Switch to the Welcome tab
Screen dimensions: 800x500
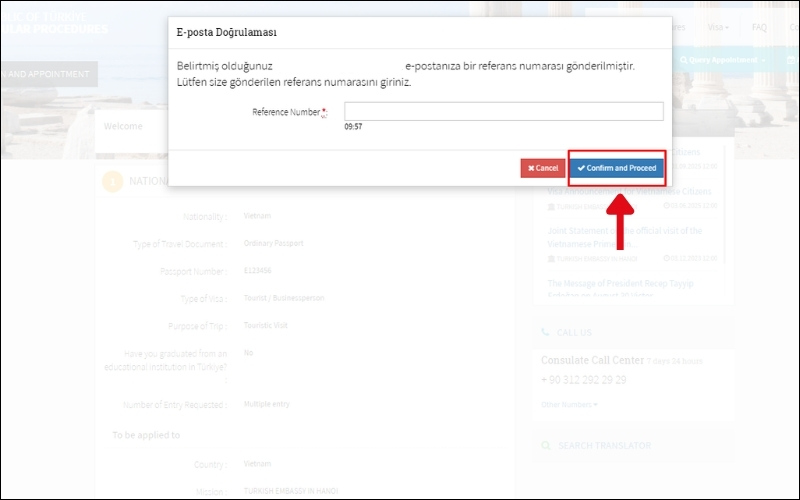(x=123, y=127)
